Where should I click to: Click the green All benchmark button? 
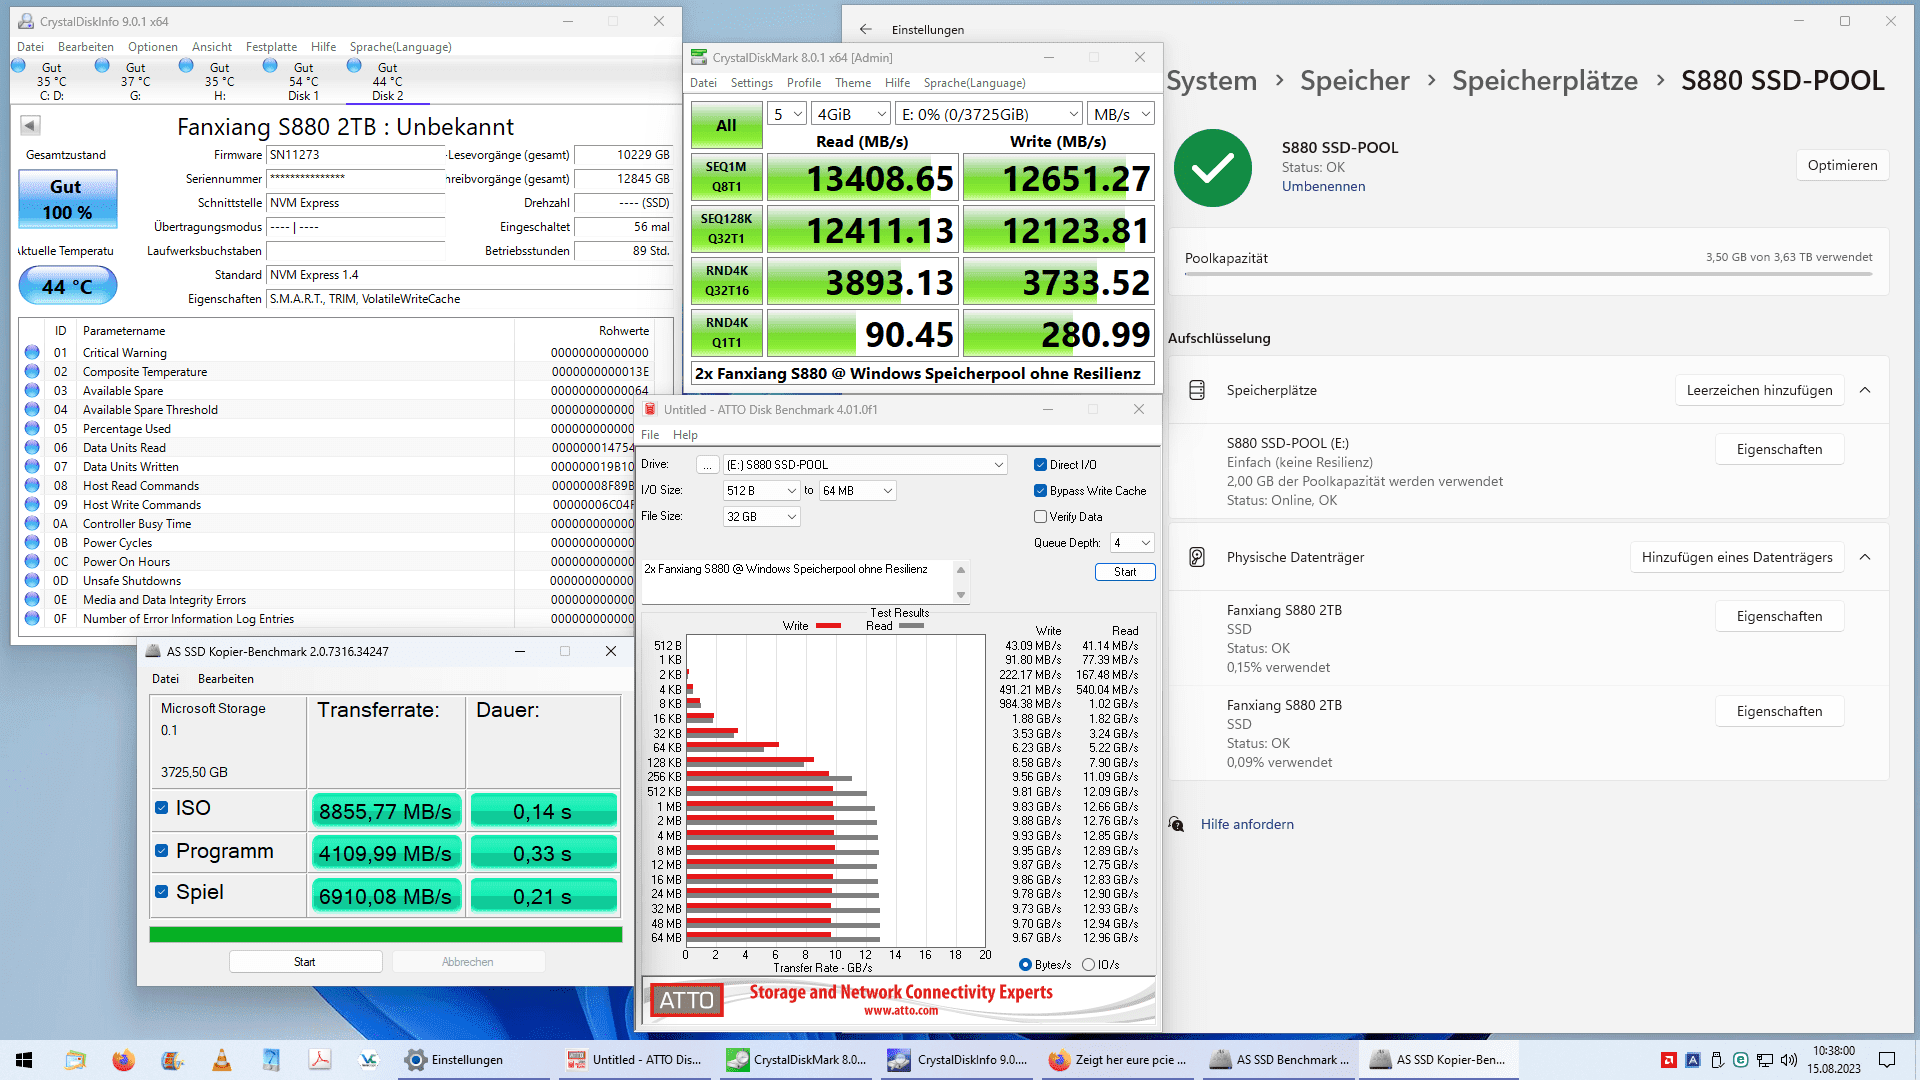point(726,126)
